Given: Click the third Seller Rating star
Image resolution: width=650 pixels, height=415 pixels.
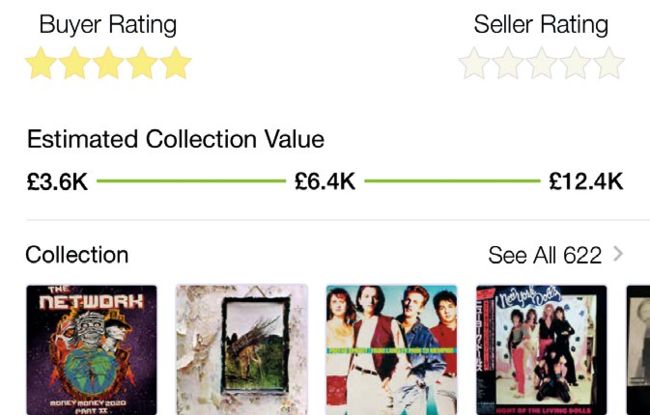Looking at the screenshot, I should click(x=541, y=65).
